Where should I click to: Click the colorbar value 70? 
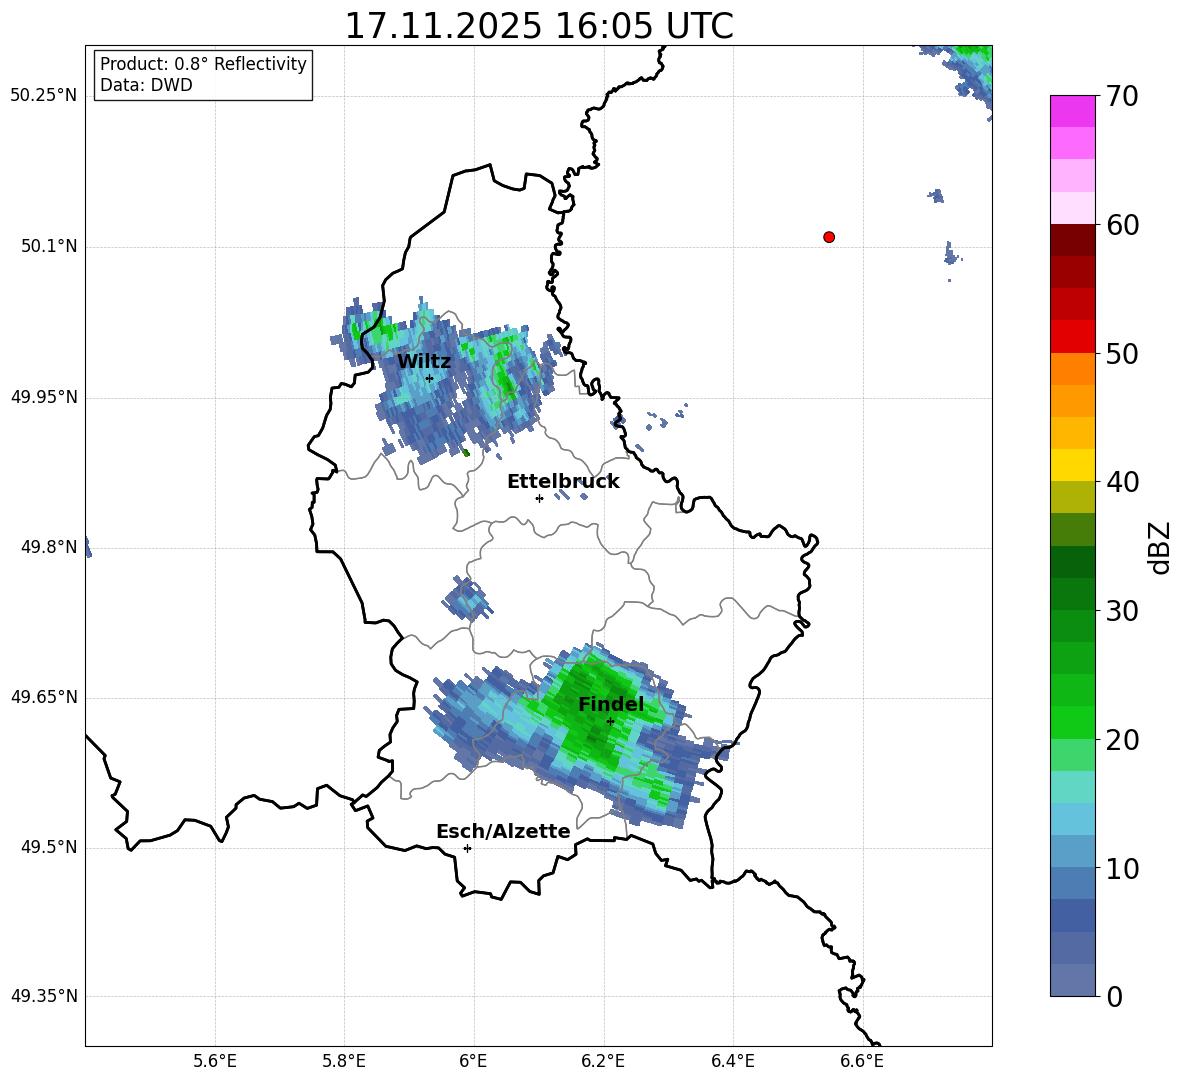click(x=1123, y=96)
